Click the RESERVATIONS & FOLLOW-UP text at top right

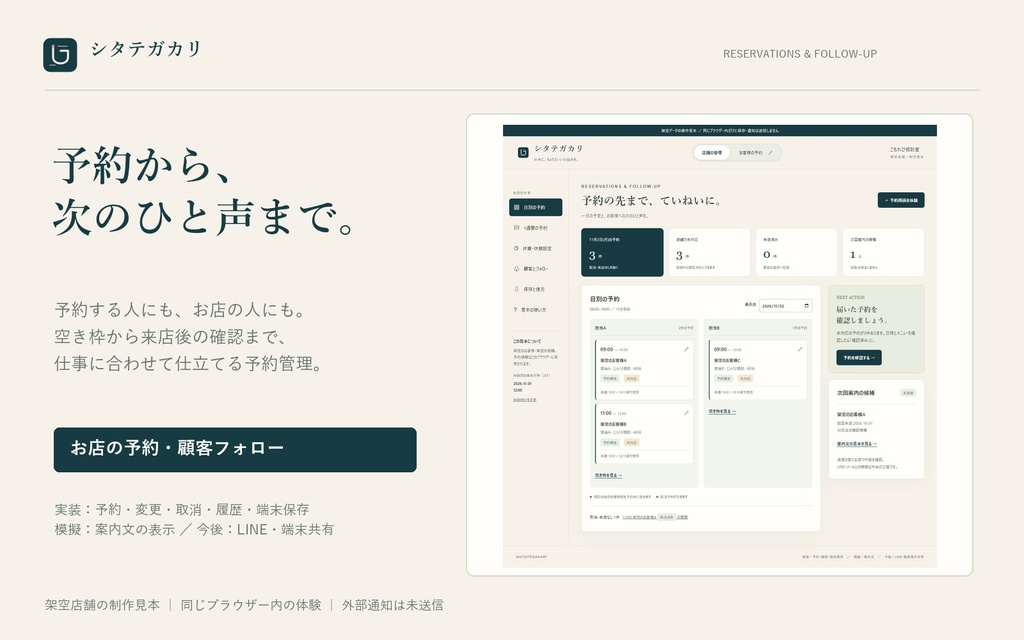[x=800, y=54]
